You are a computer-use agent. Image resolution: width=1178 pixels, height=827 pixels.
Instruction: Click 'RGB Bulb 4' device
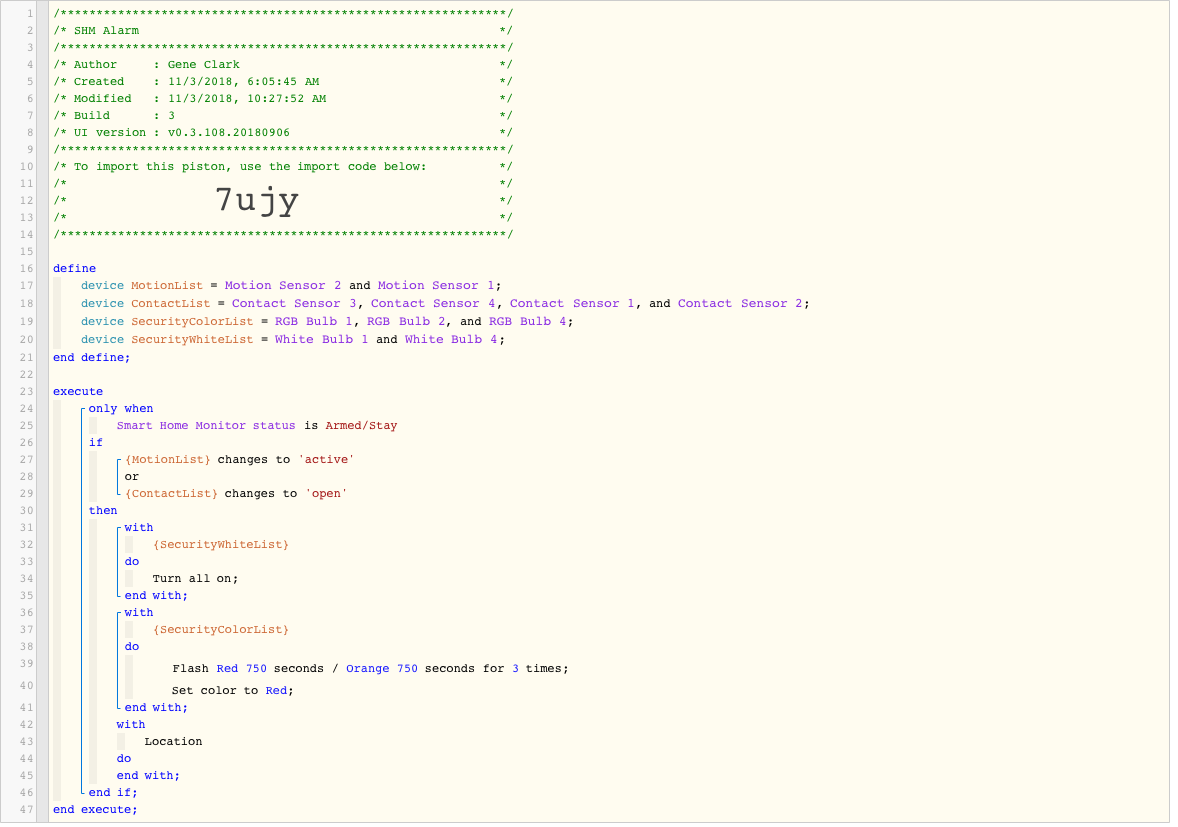(527, 322)
